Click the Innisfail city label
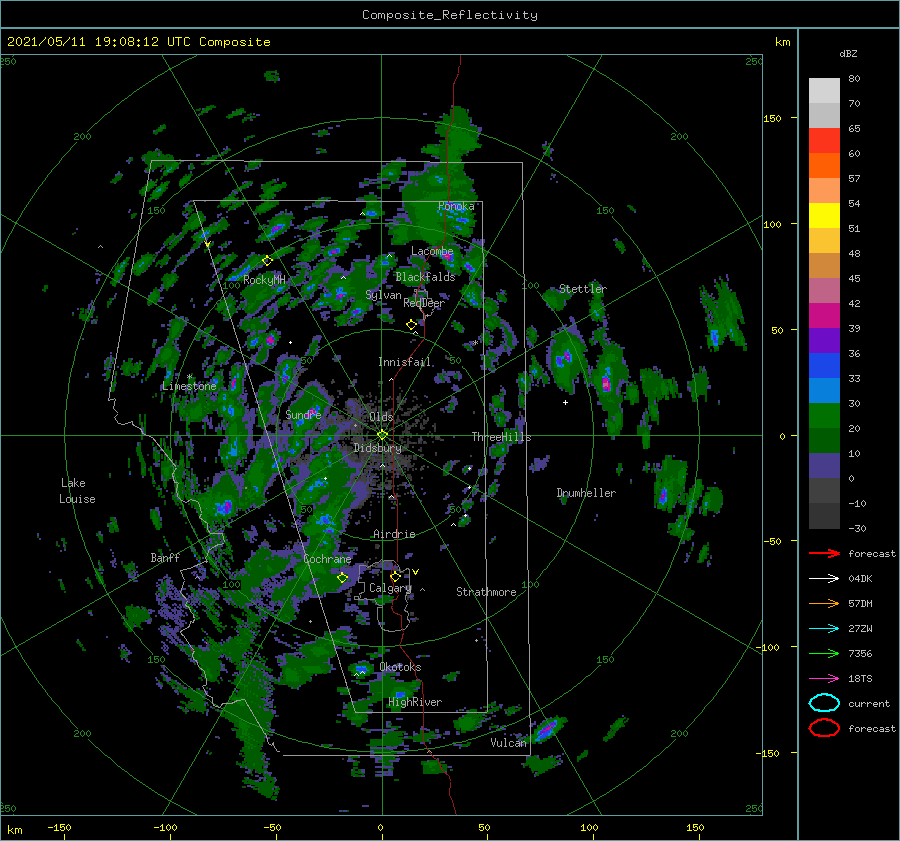Image resolution: width=900 pixels, height=841 pixels. tap(404, 362)
